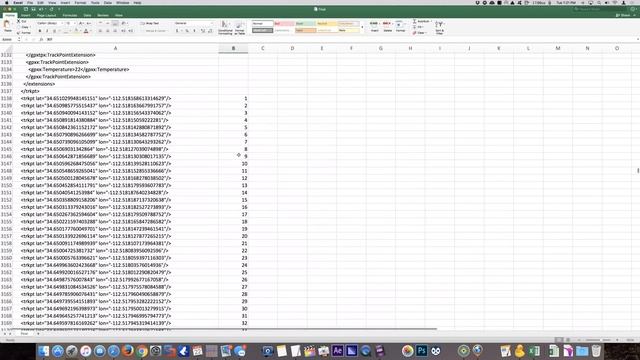Click the Format painter button
Screen dimensions: 640x360
click(x=24, y=33)
